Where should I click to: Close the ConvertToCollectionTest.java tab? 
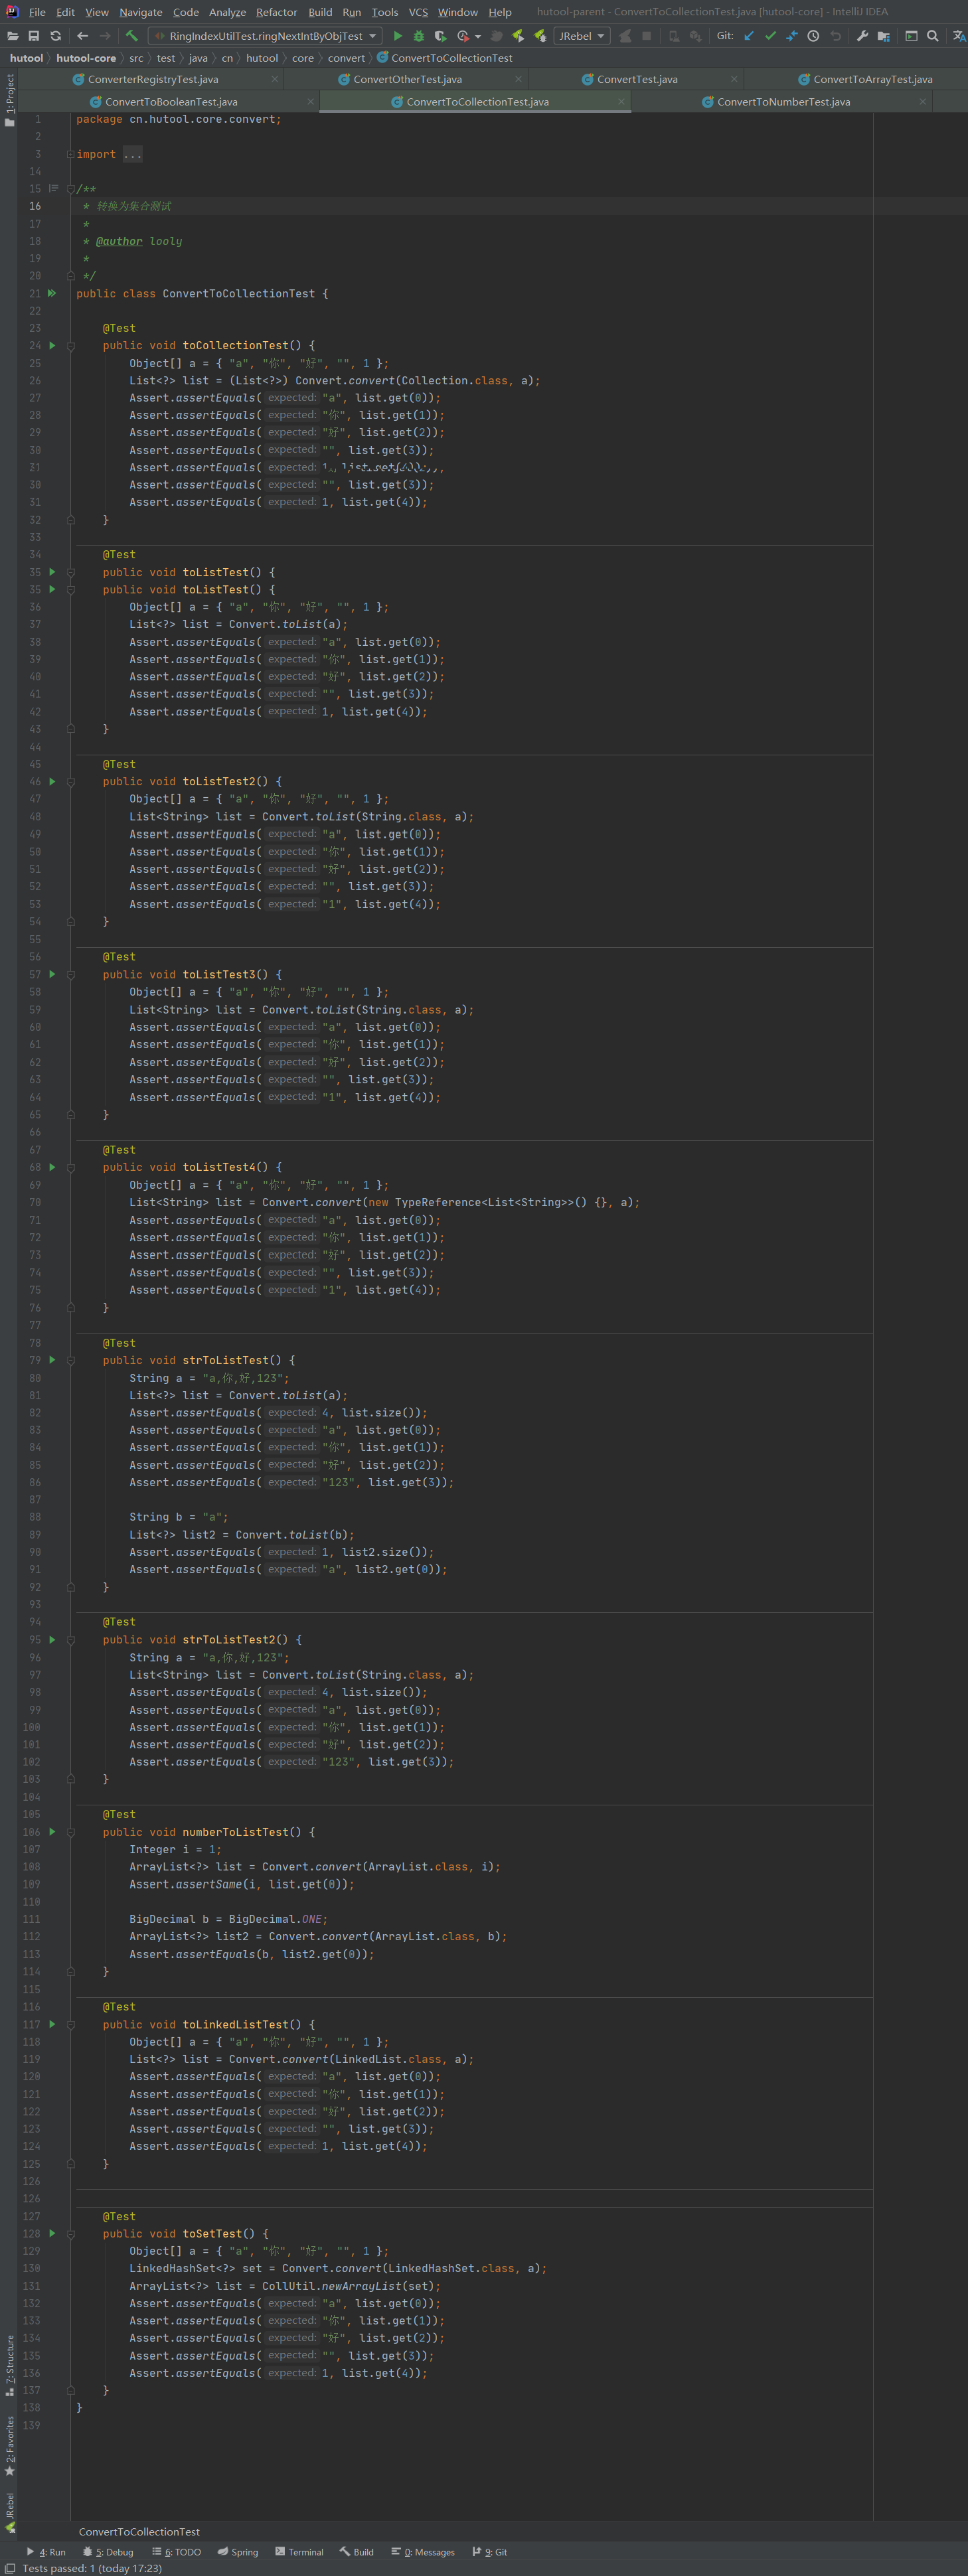[x=622, y=102]
